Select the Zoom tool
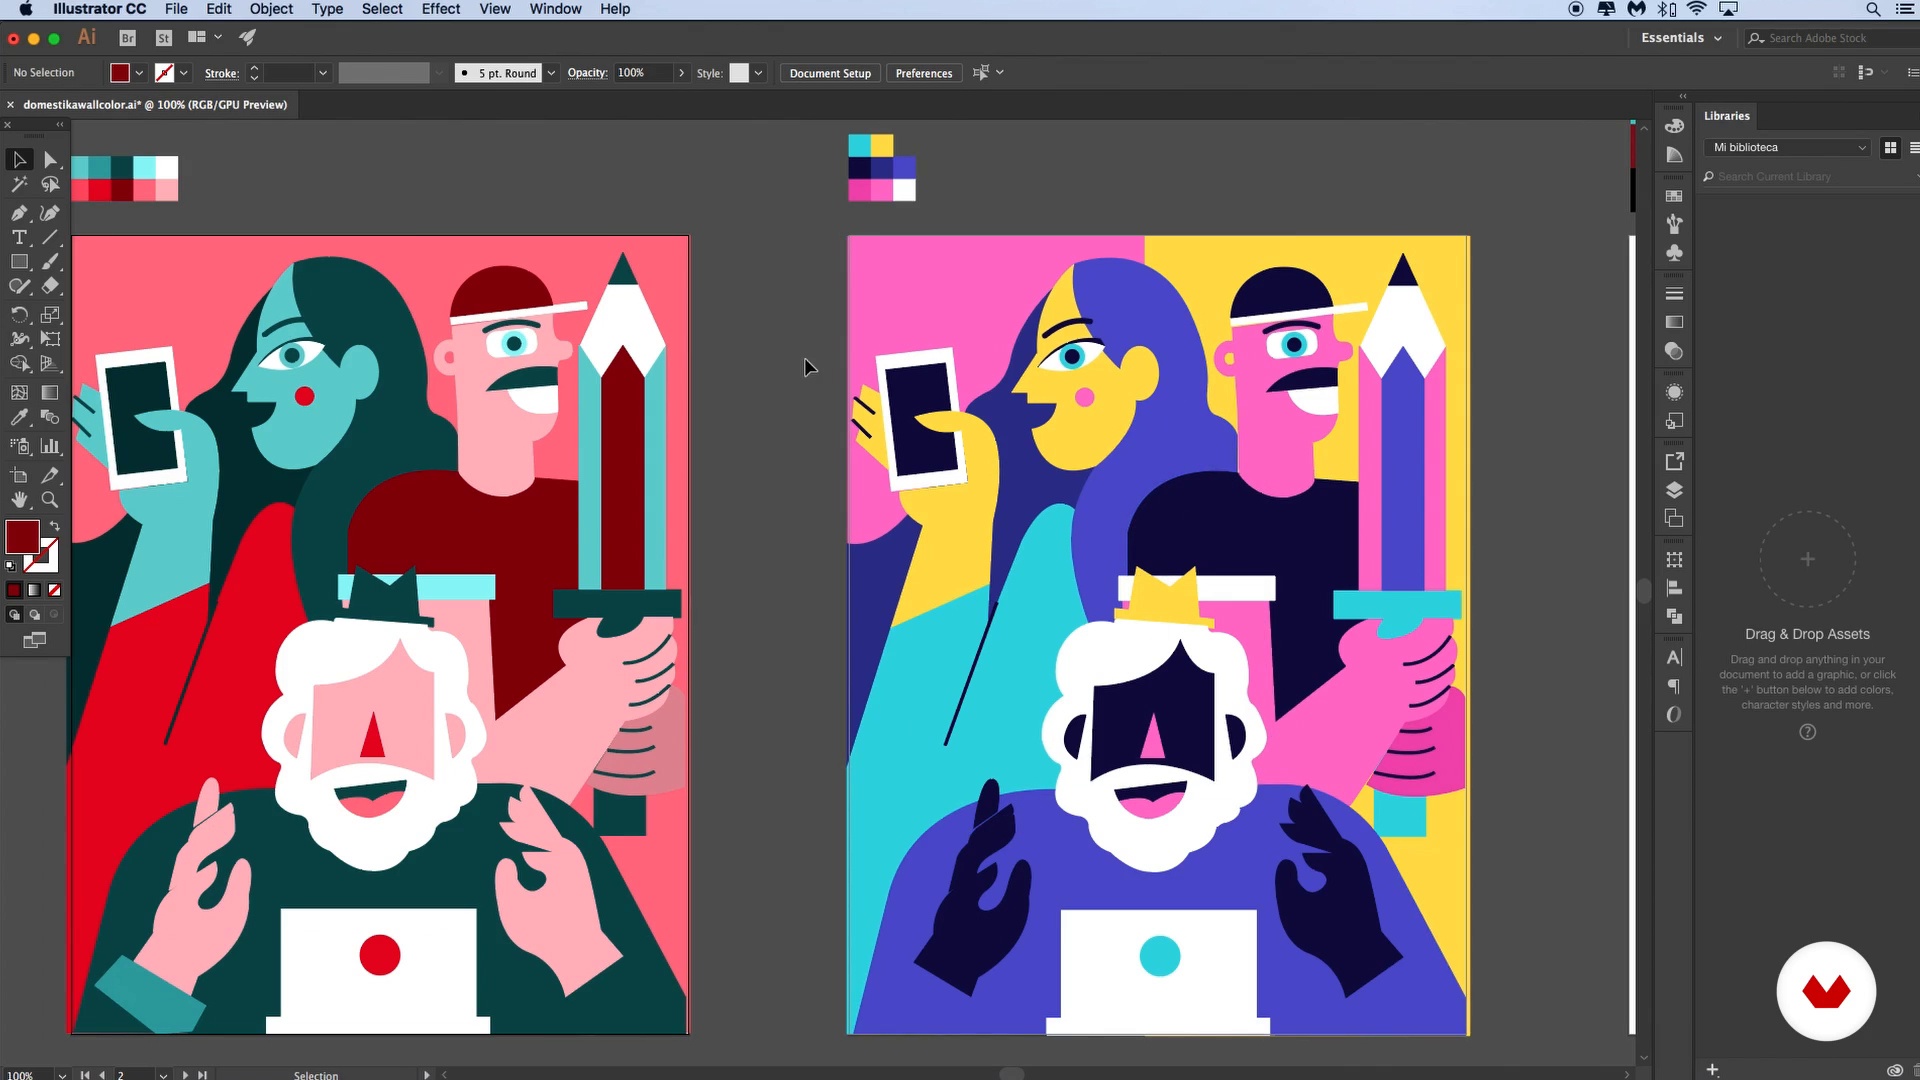1920x1080 pixels. click(x=50, y=500)
